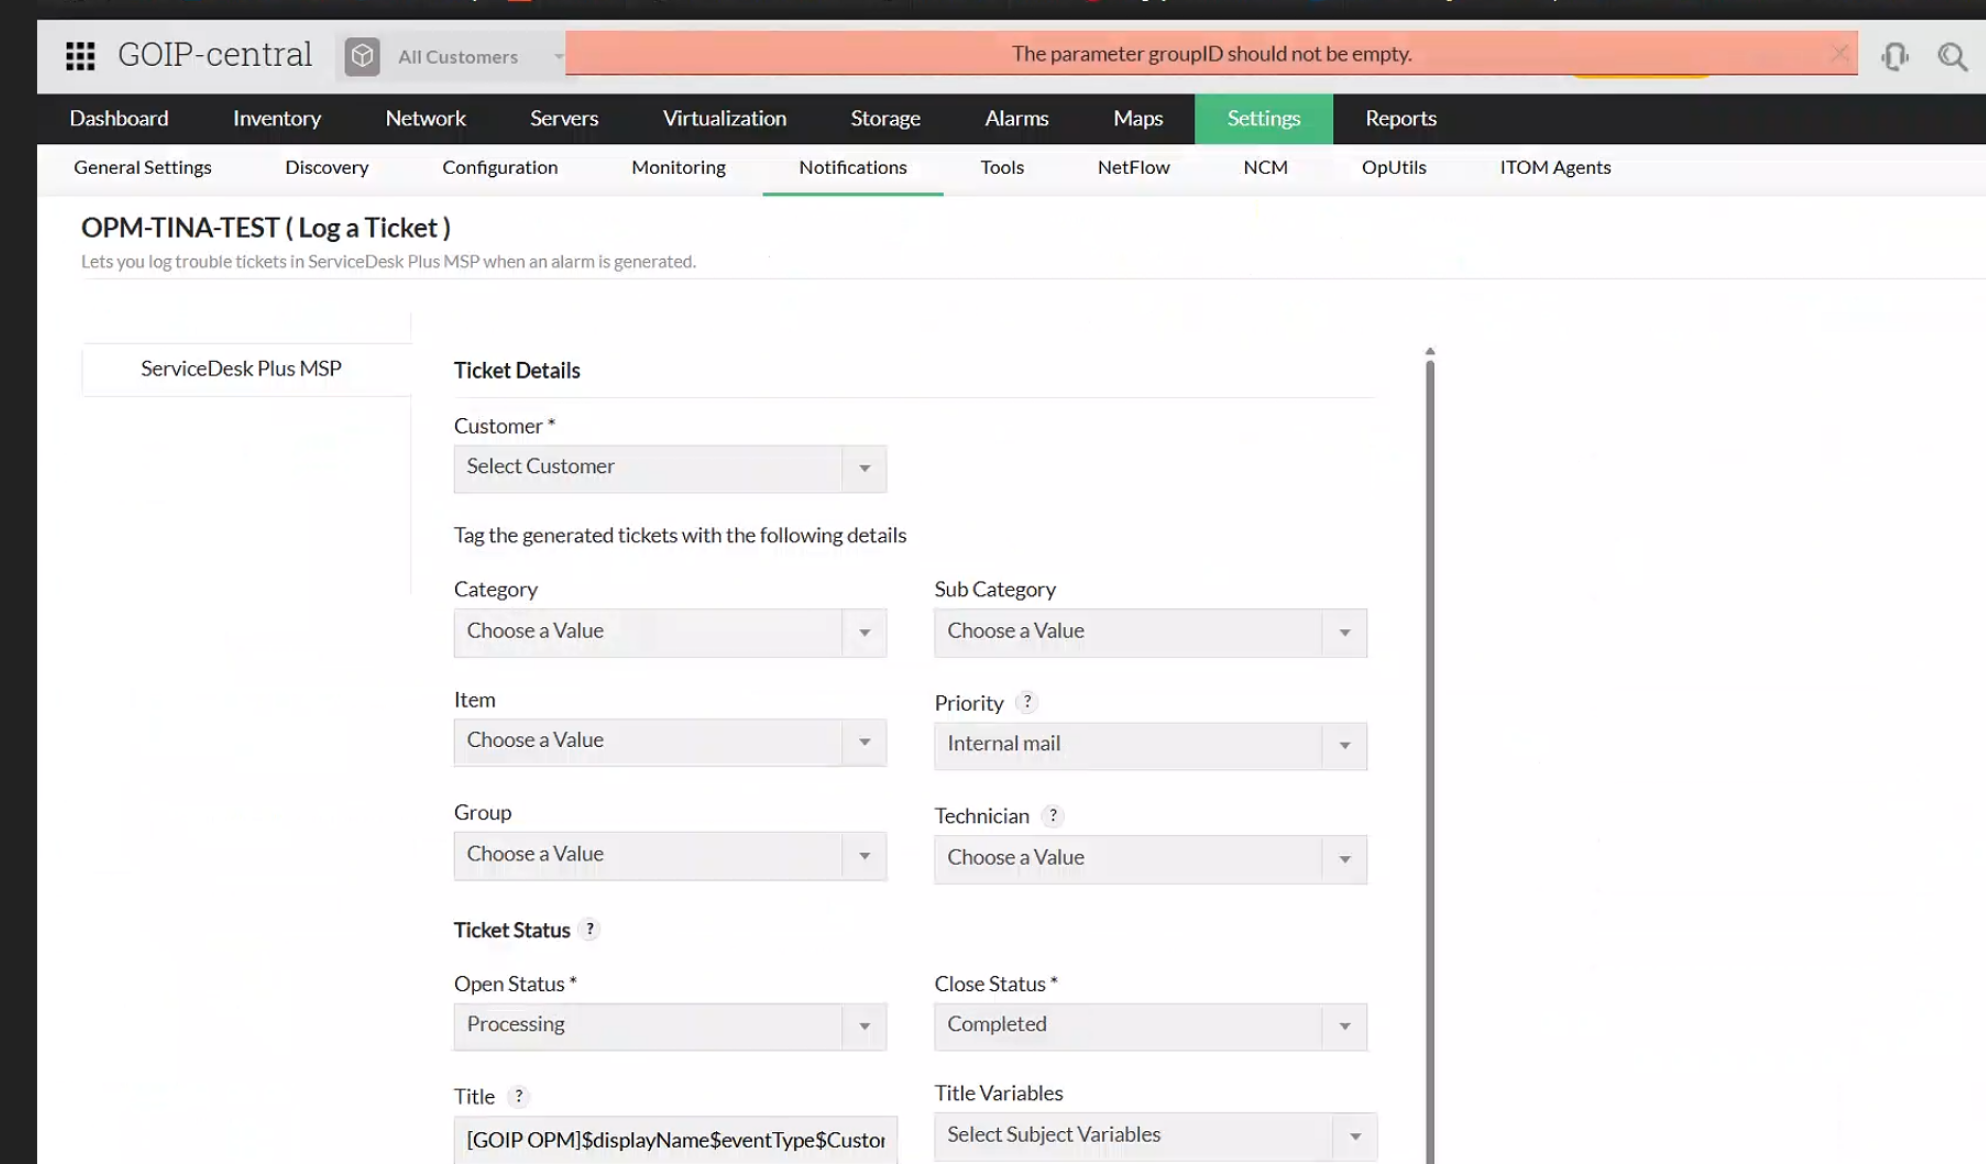
Task: Open the Monitoring settings tab
Action: [678, 168]
